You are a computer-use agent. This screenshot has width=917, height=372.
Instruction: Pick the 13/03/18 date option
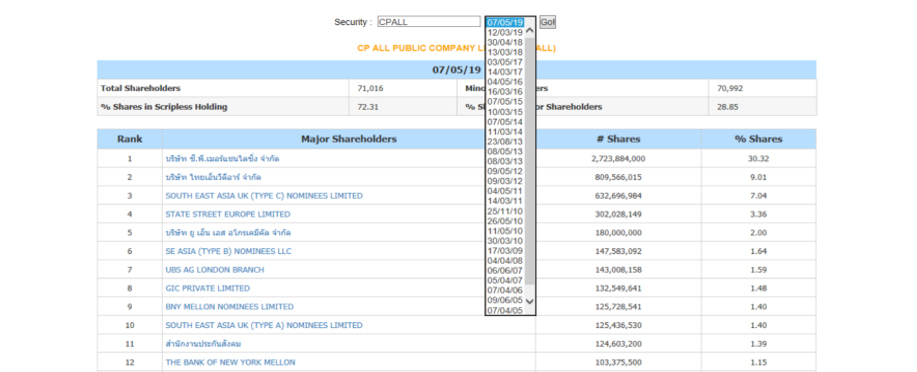point(505,52)
